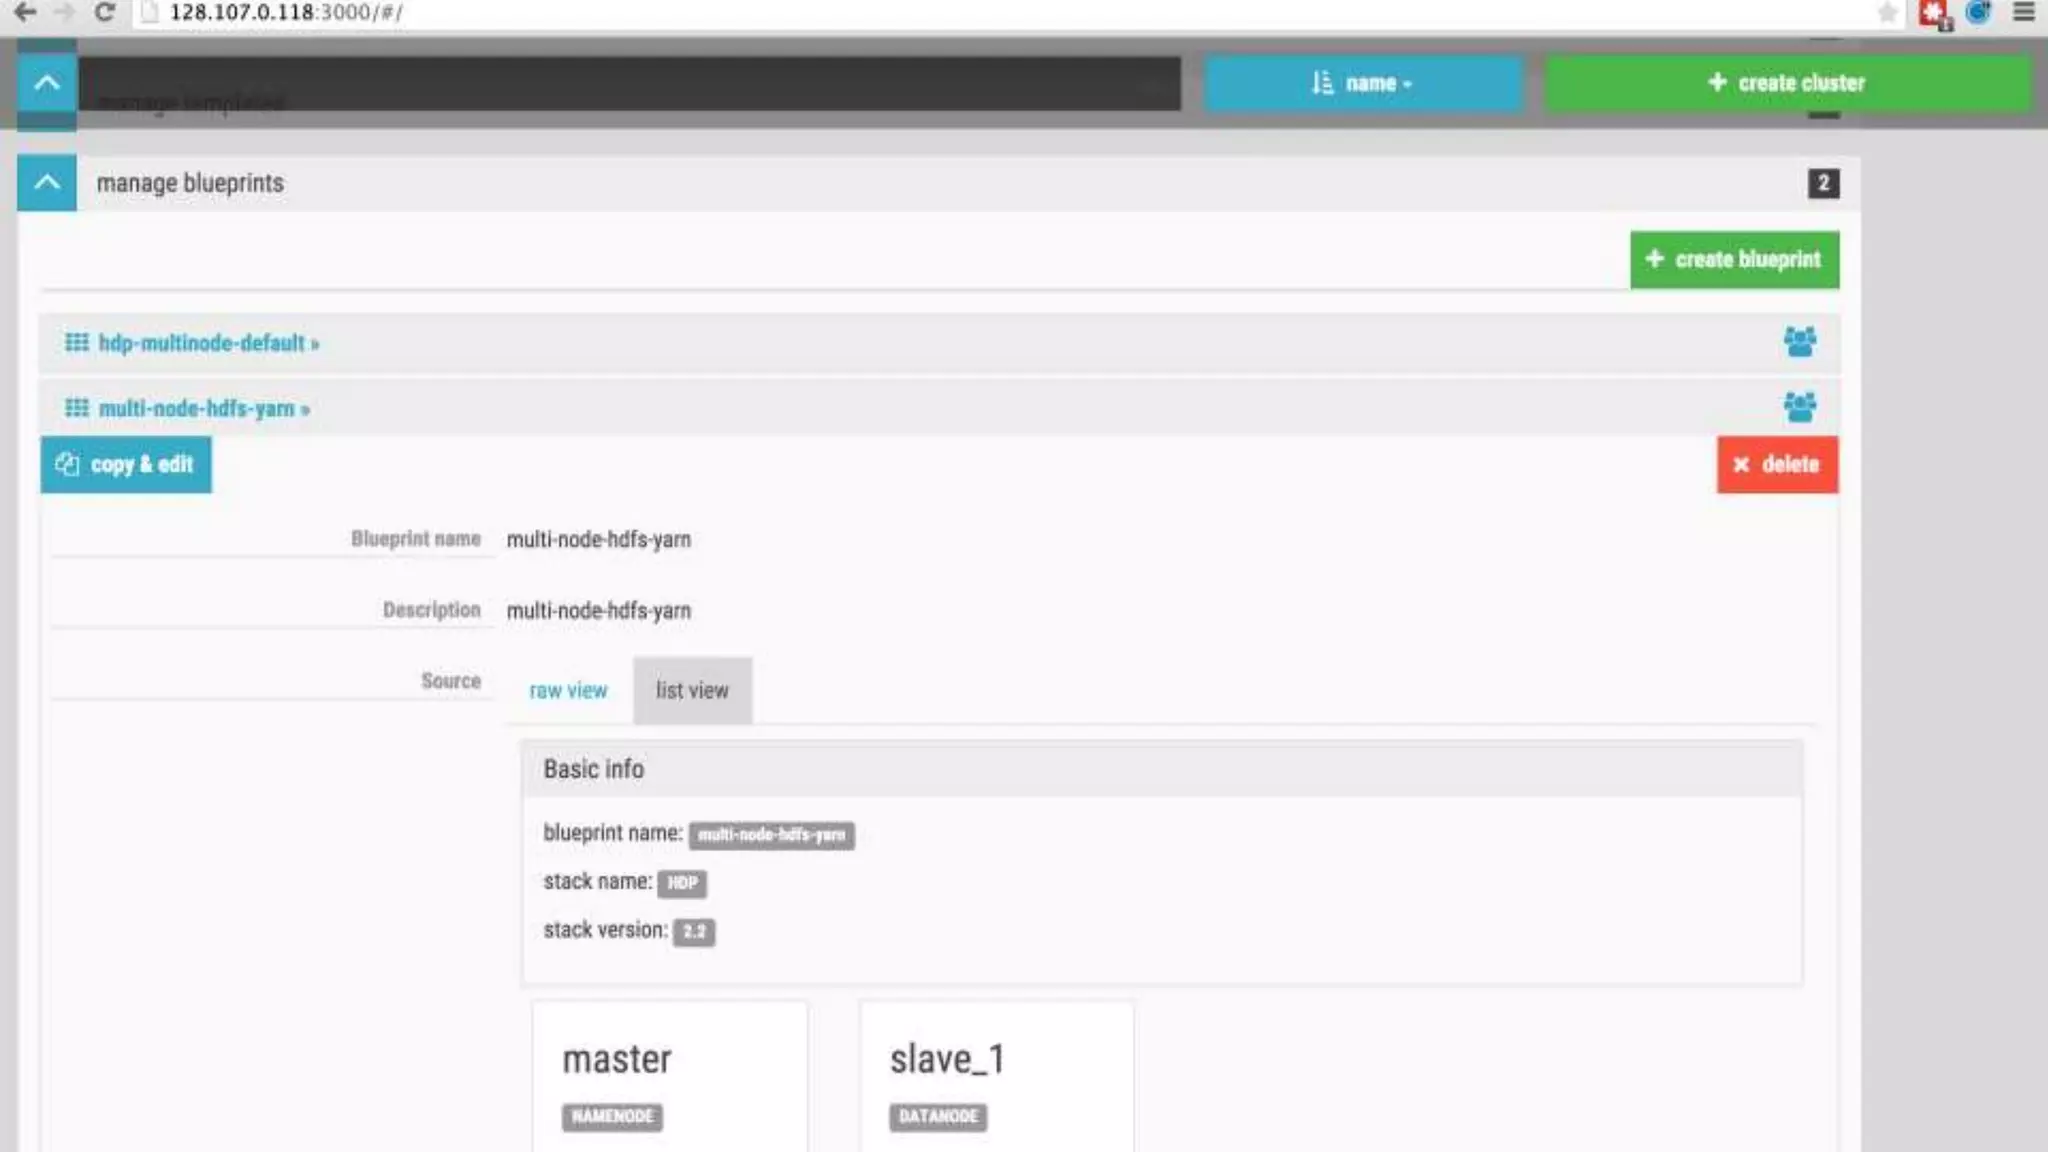This screenshot has width=2048, height=1152.
Task: Switch to raw view tab
Action: pos(568,691)
